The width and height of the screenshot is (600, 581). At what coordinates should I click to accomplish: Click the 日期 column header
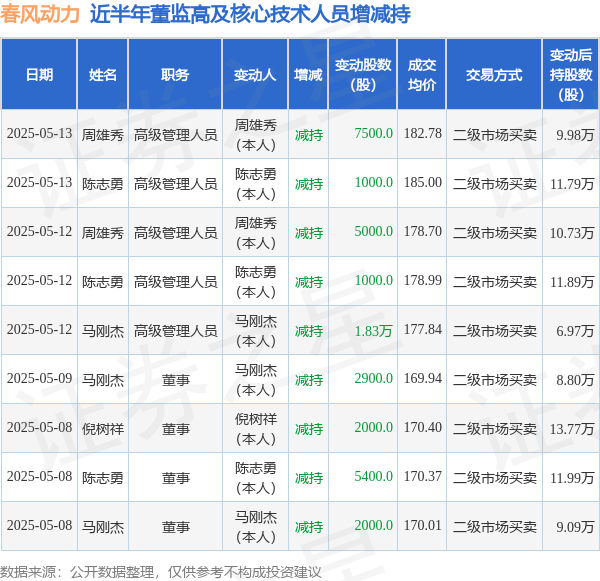39,75
